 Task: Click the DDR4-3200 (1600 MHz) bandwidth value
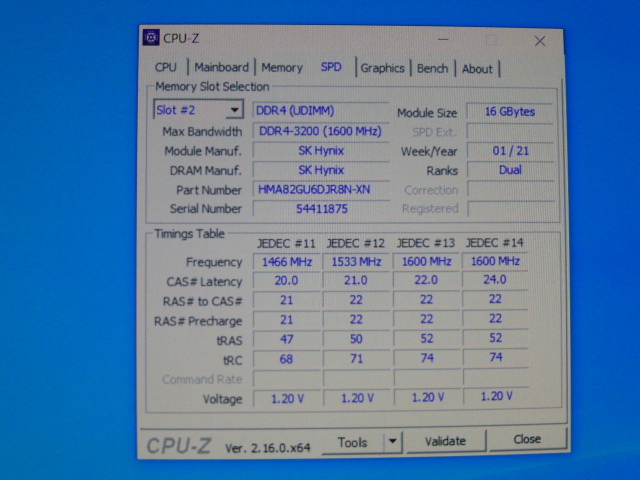[320, 131]
